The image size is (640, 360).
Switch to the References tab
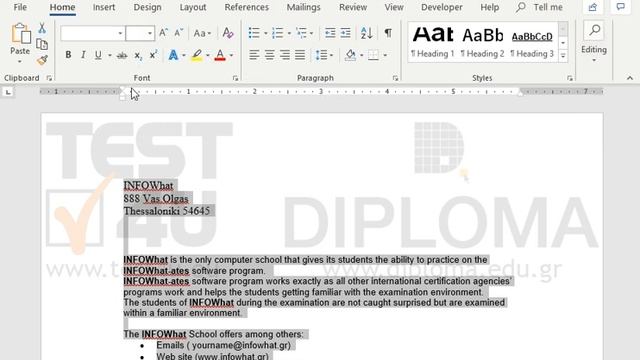tap(247, 7)
